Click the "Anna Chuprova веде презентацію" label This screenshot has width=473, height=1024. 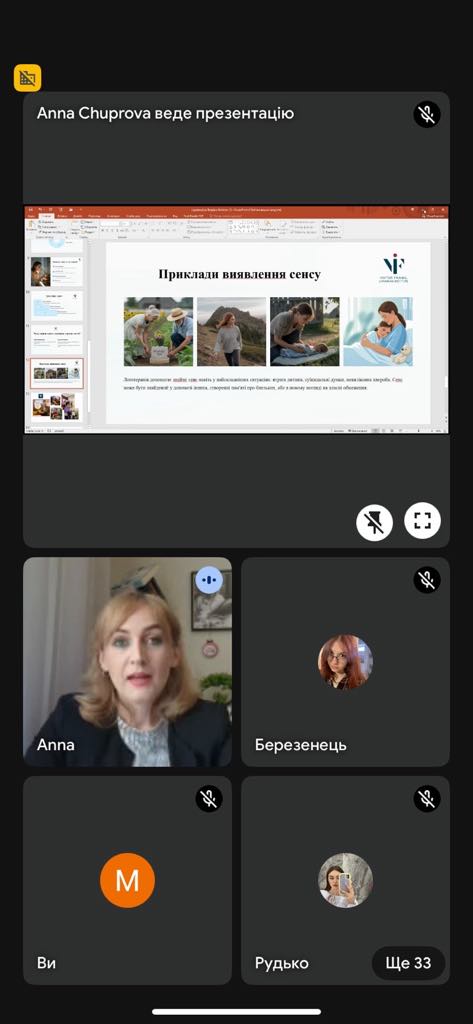tap(165, 114)
